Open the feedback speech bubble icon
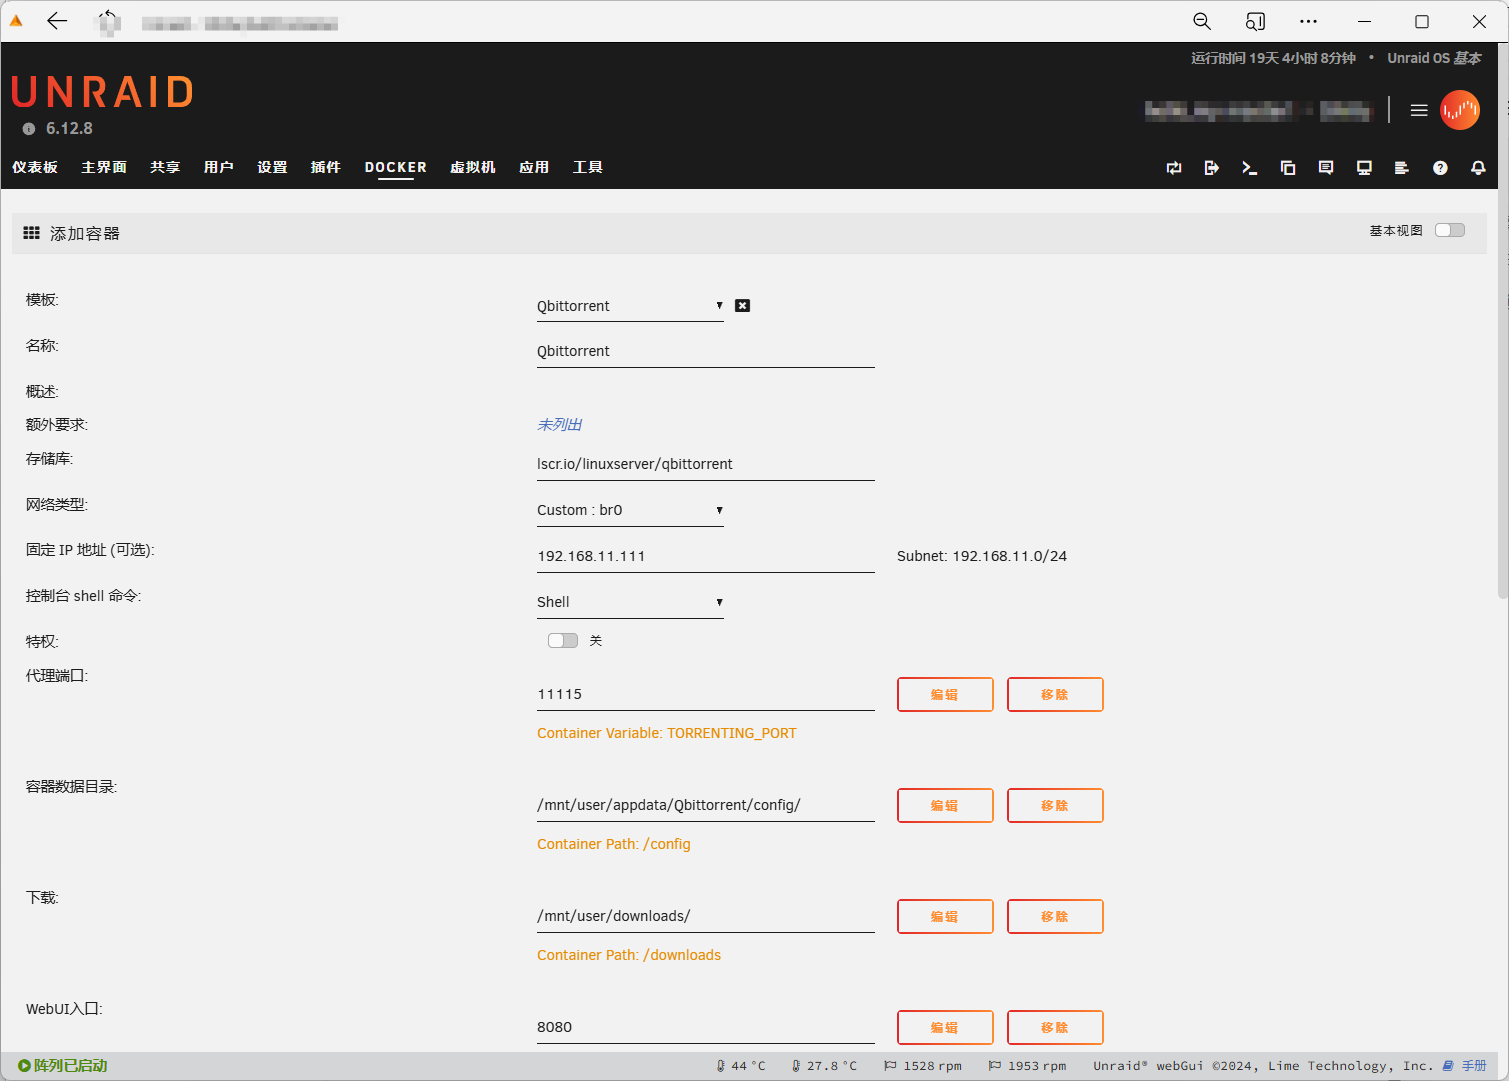Image resolution: width=1509 pixels, height=1081 pixels. [1326, 168]
